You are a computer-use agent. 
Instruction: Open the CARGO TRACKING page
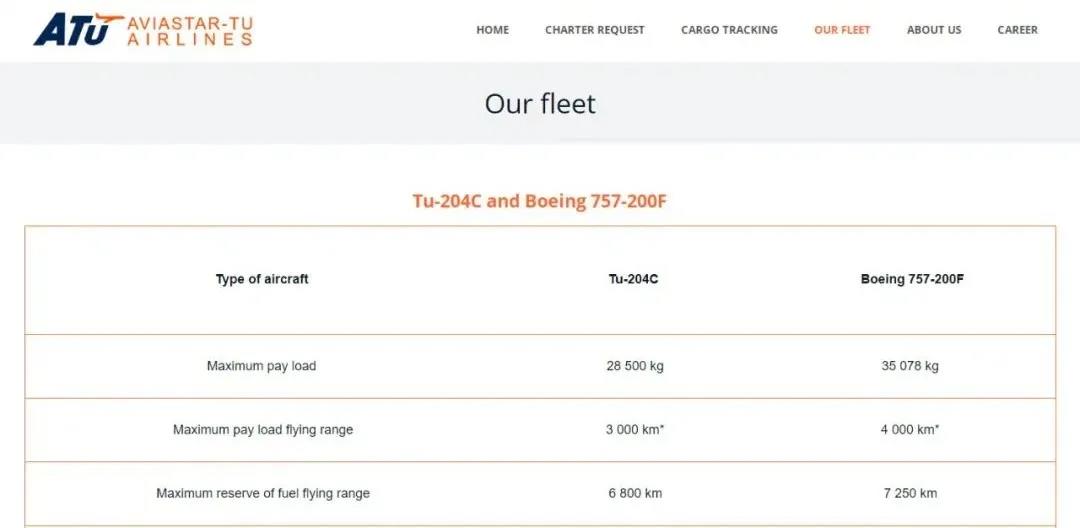729,30
